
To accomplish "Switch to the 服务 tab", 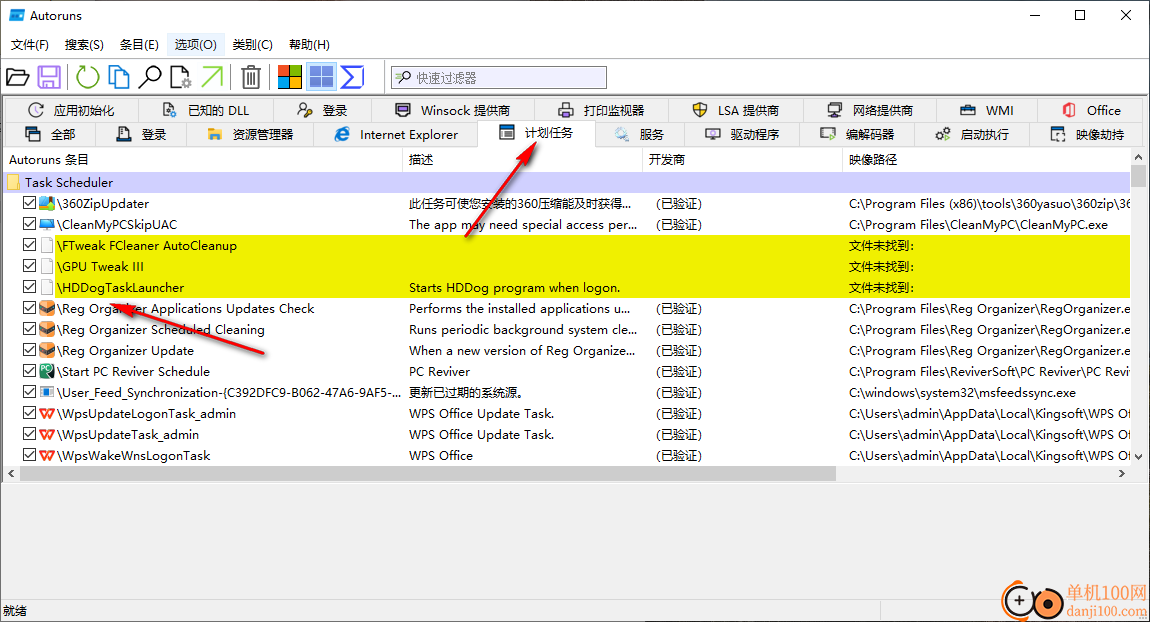I will tap(639, 134).
